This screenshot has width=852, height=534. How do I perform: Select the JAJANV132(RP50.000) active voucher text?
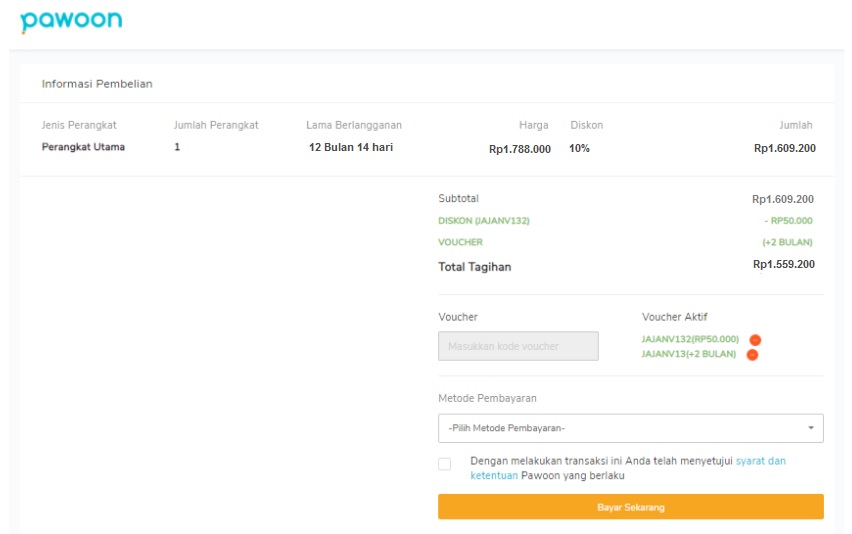[x=690, y=339]
